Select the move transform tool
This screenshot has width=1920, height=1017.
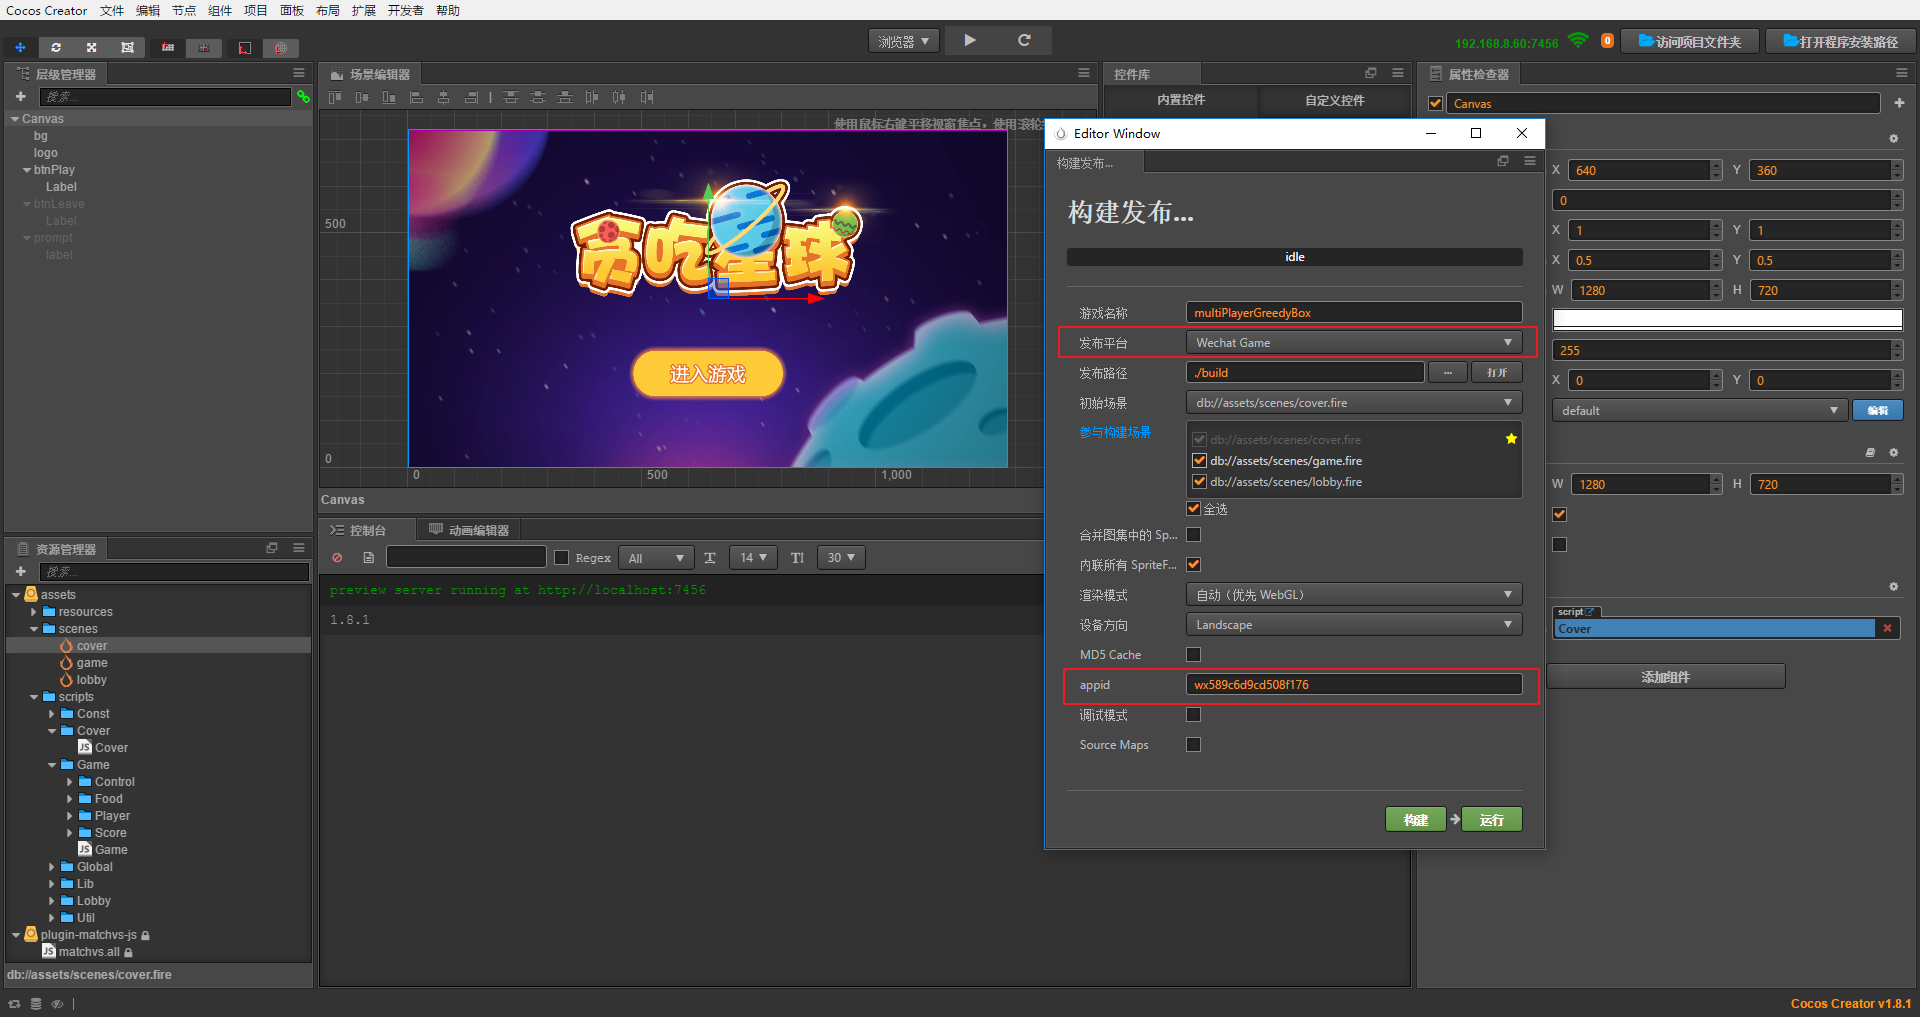pyautogui.click(x=20, y=47)
